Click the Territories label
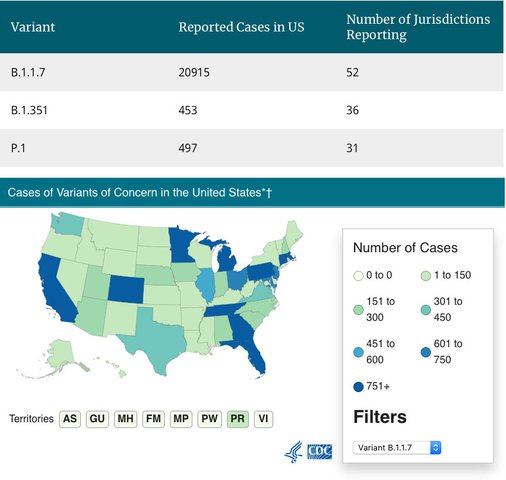Image resolution: width=506 pixels, height=480 pixels. pos(31,419)
